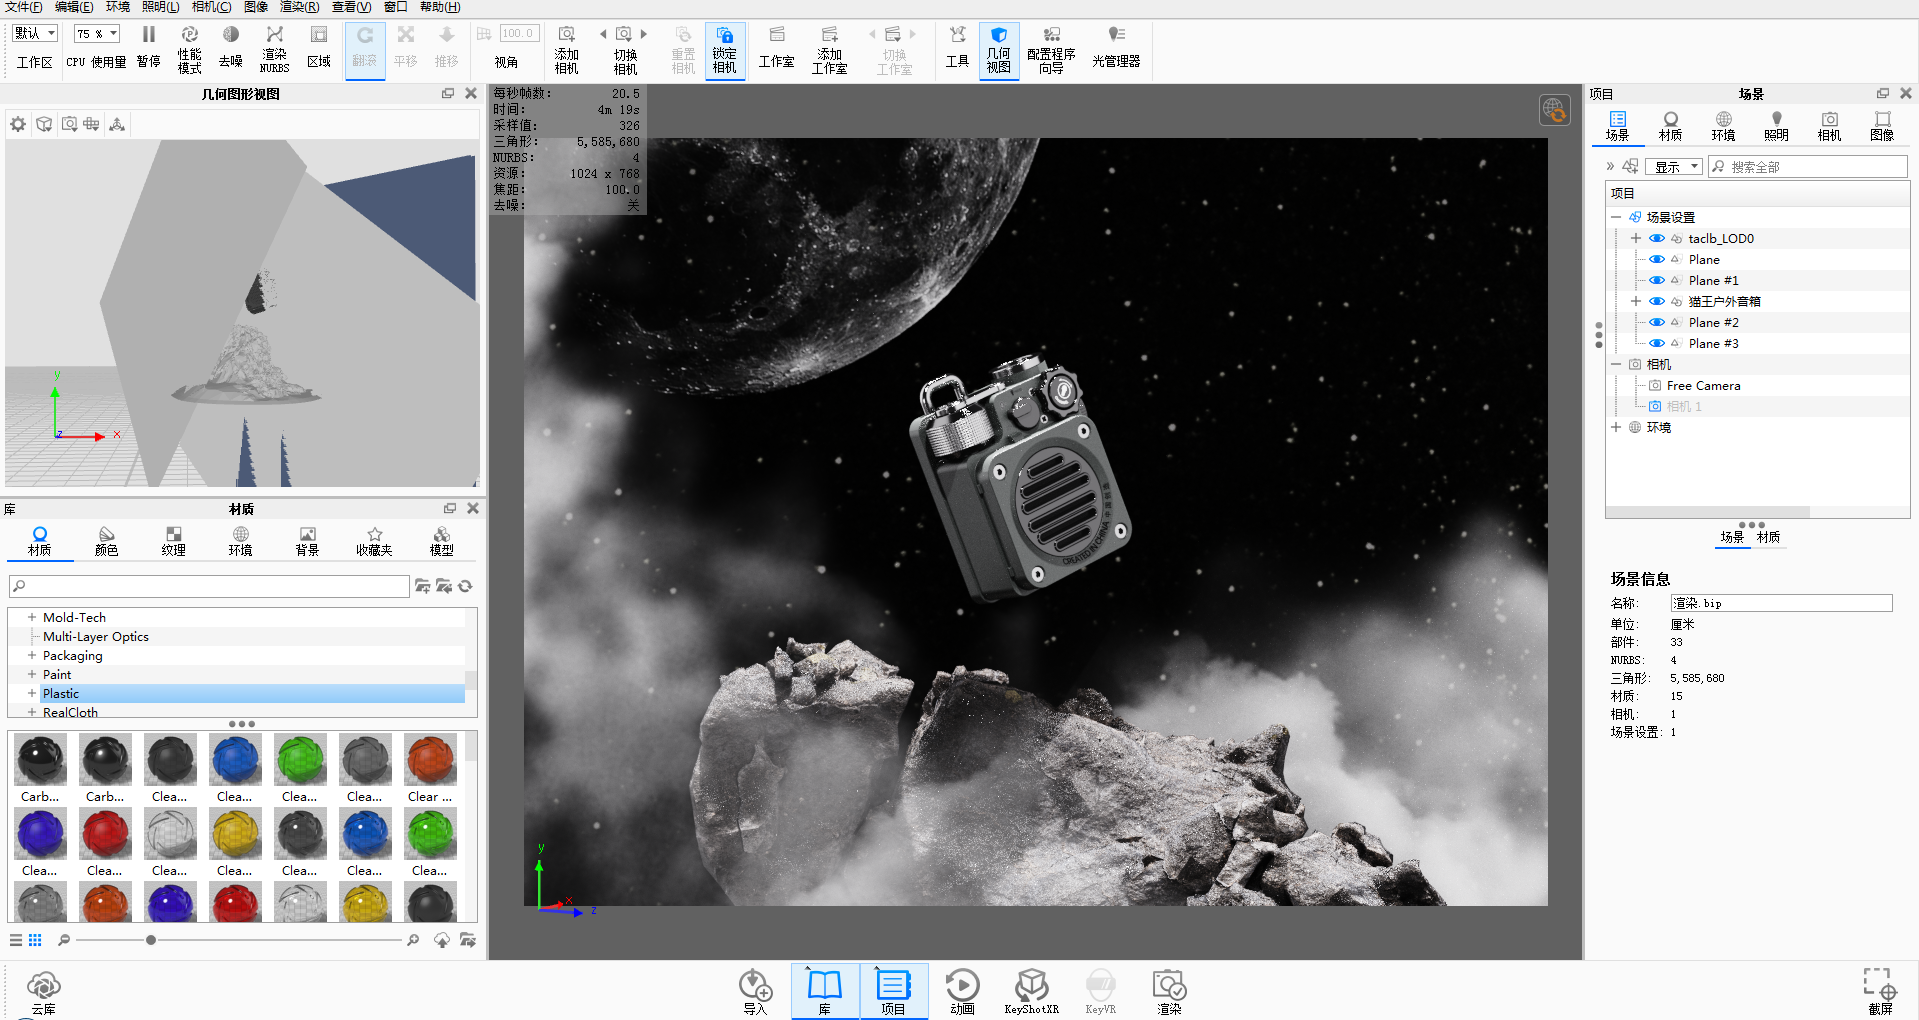Open the 渲染(R) menu
Image resolution: width=1919 pixels, height=1020 pixels.
coord(299,7)
